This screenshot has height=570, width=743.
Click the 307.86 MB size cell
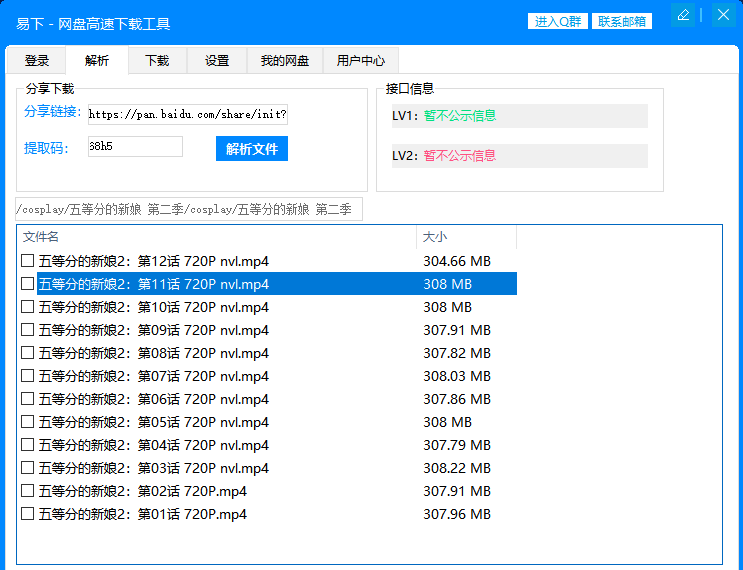point(457,399)
